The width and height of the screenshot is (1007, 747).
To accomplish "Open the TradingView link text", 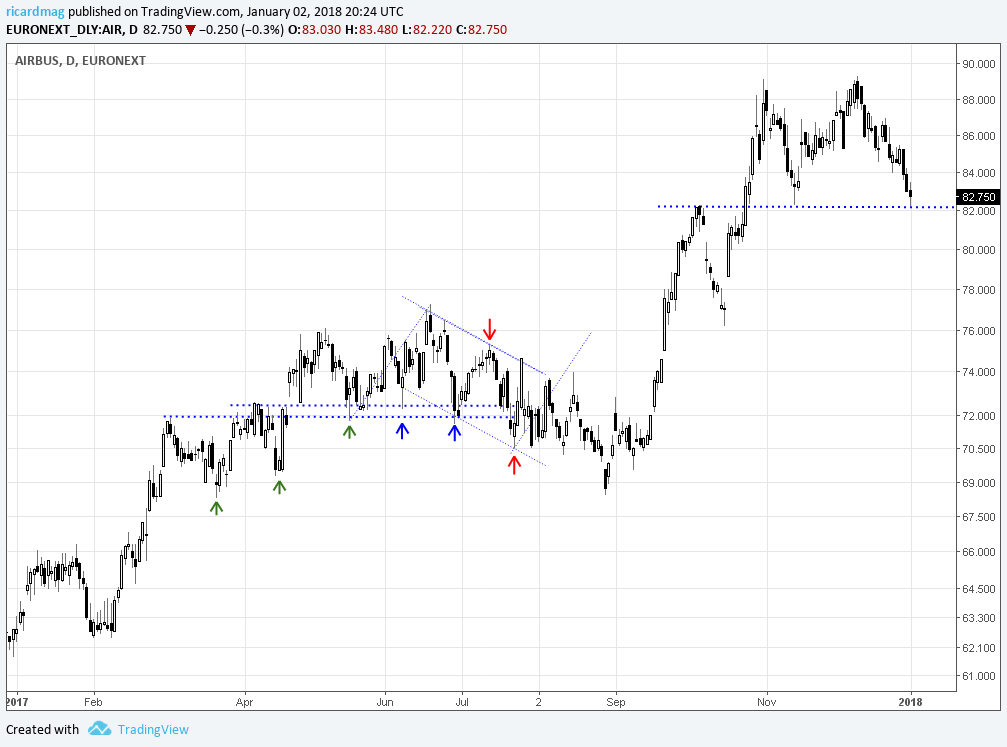I will click(153, 730).
